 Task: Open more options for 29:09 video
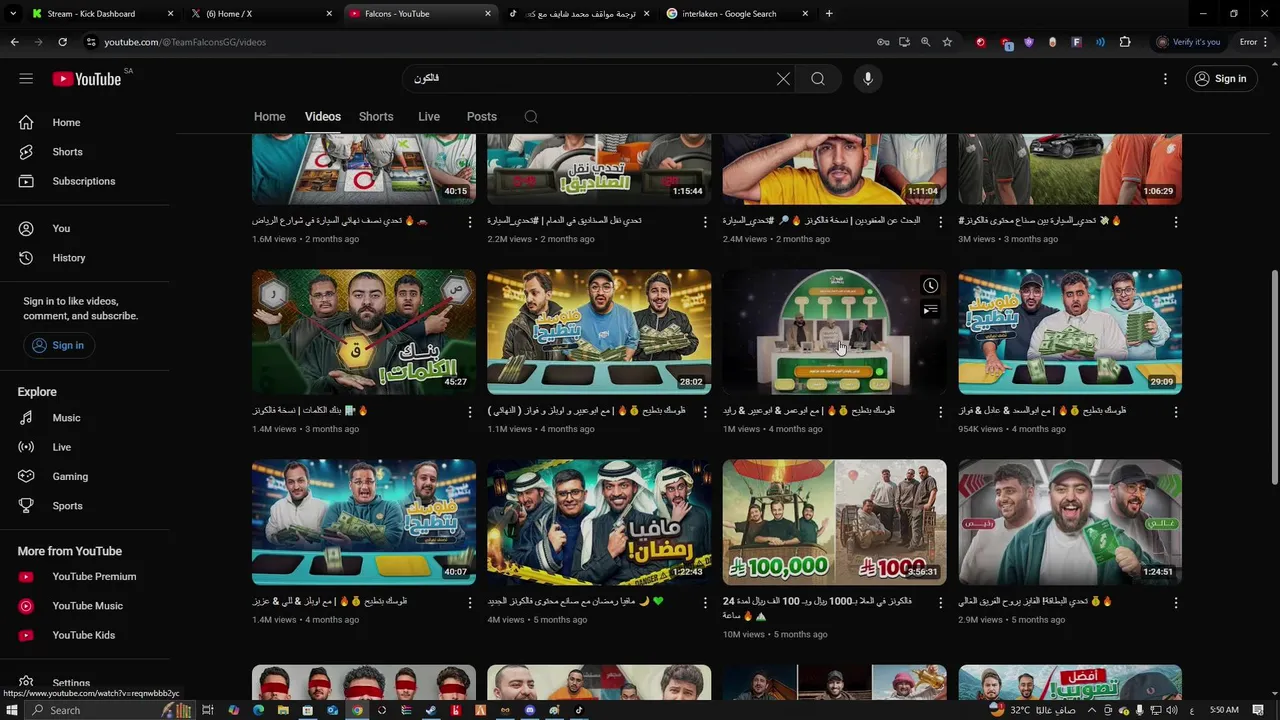1176,412
